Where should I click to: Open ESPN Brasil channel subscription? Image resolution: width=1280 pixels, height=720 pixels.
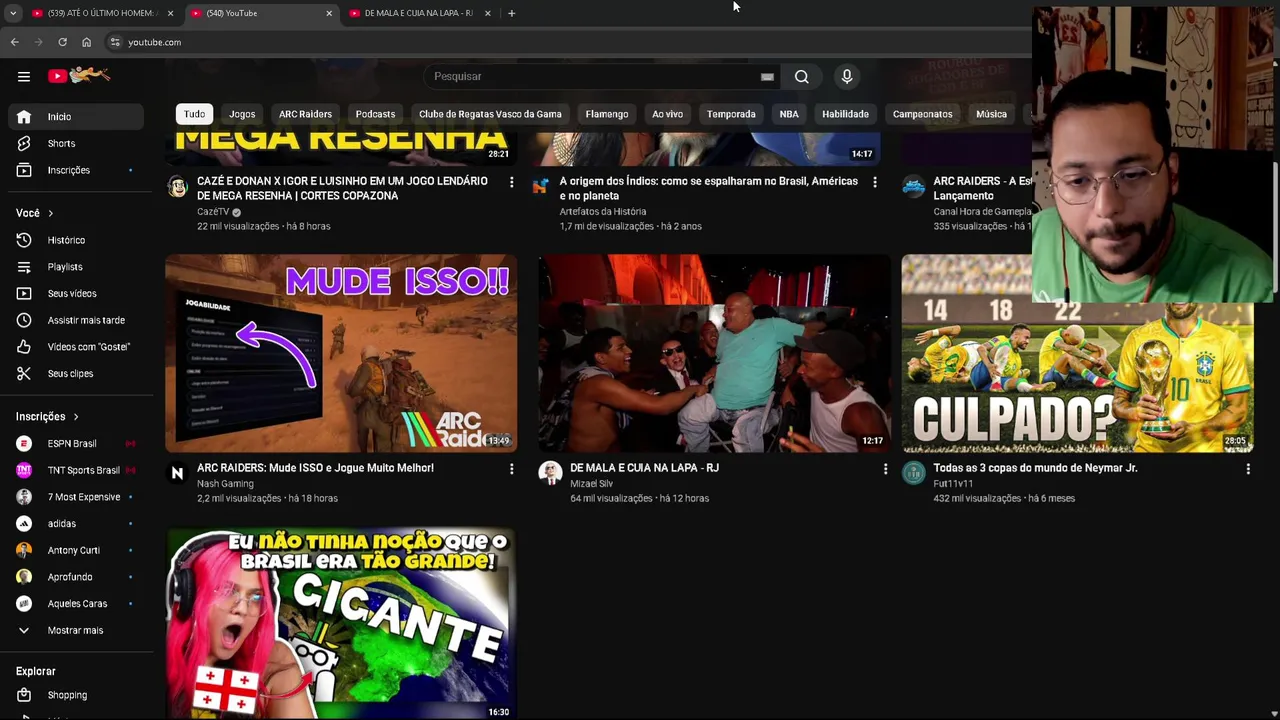[x=76, y=443]
